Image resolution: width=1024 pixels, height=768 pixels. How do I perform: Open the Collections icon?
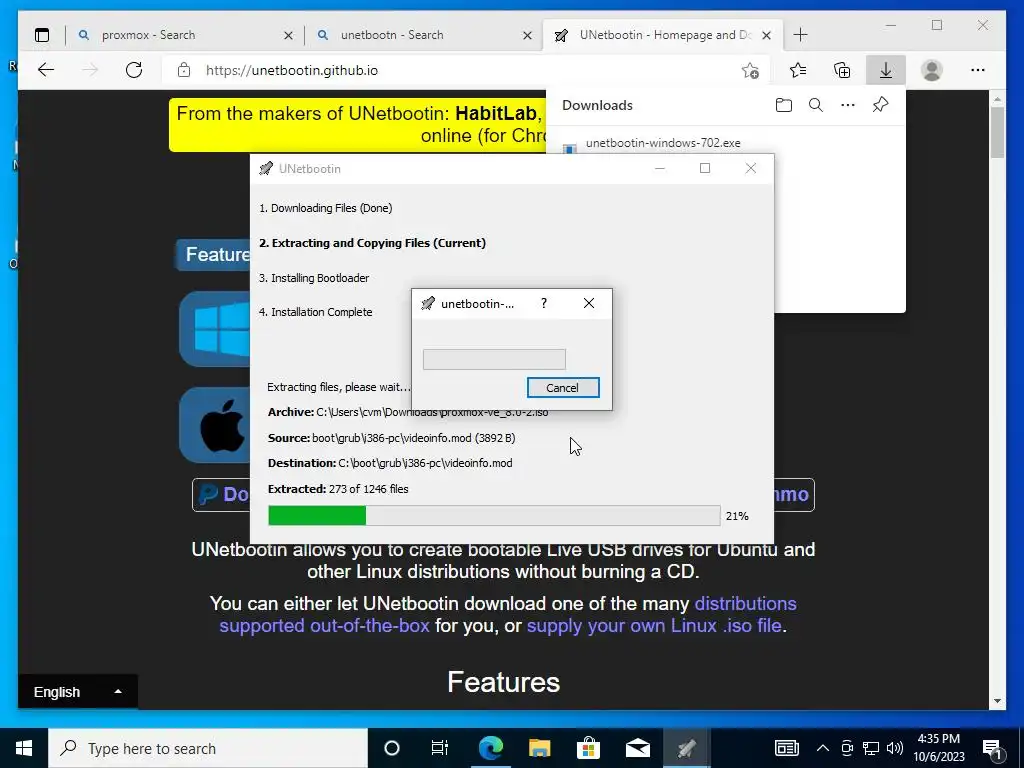coord(842,70)
